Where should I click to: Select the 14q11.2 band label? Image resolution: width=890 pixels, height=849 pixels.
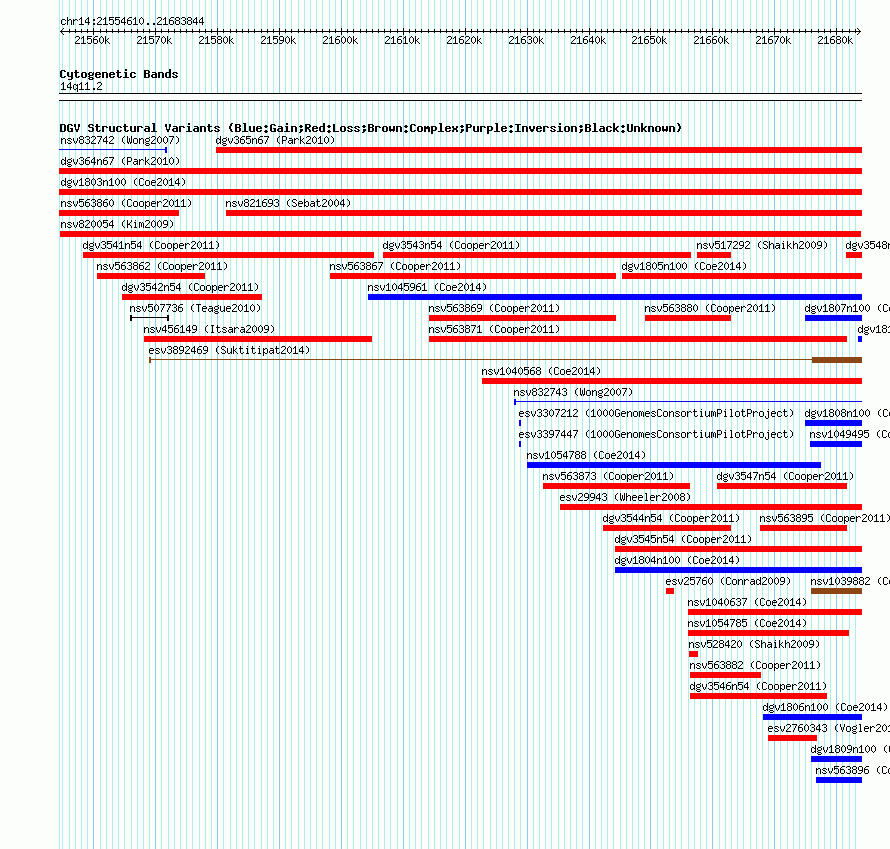[81, 86]
